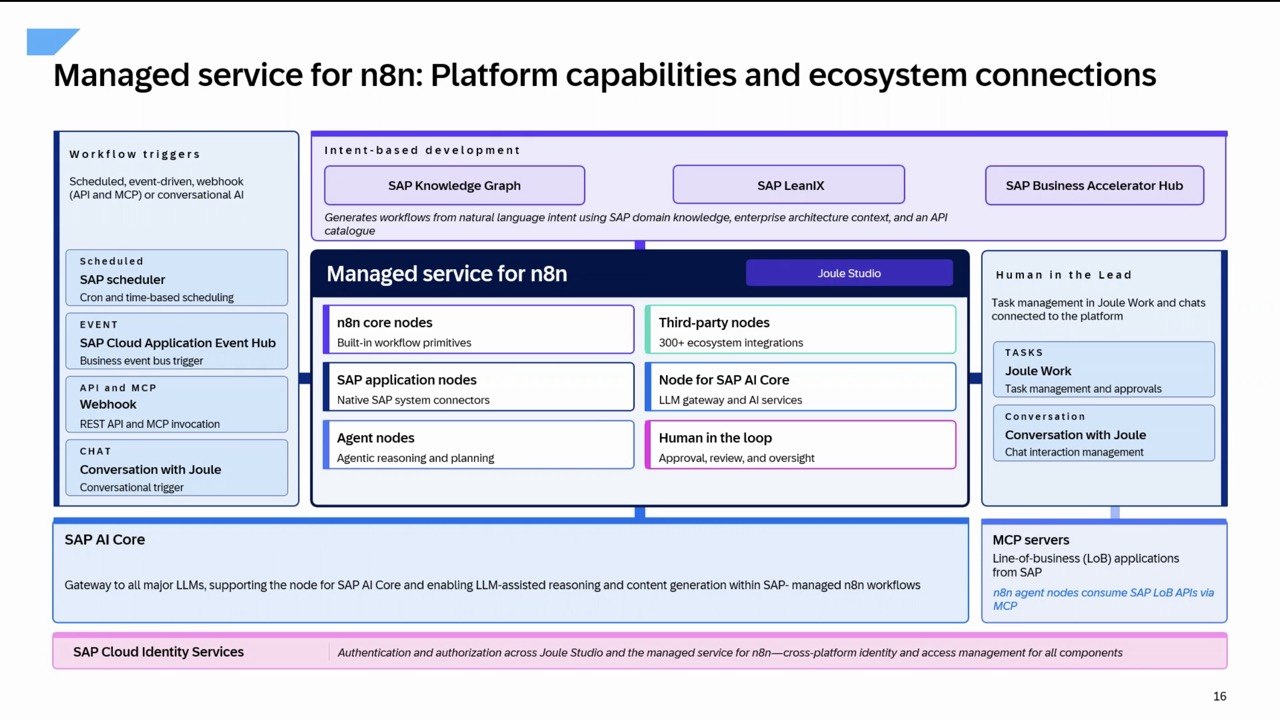Select the "Authentication and authorization across Joule Studio" text
The height and width of the screenshot is (720, 1280).
pos(730,653)
